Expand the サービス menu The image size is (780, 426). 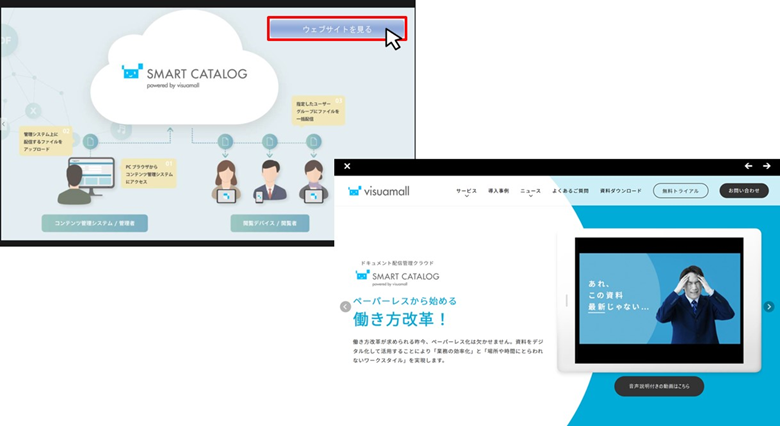coord(467,192)
